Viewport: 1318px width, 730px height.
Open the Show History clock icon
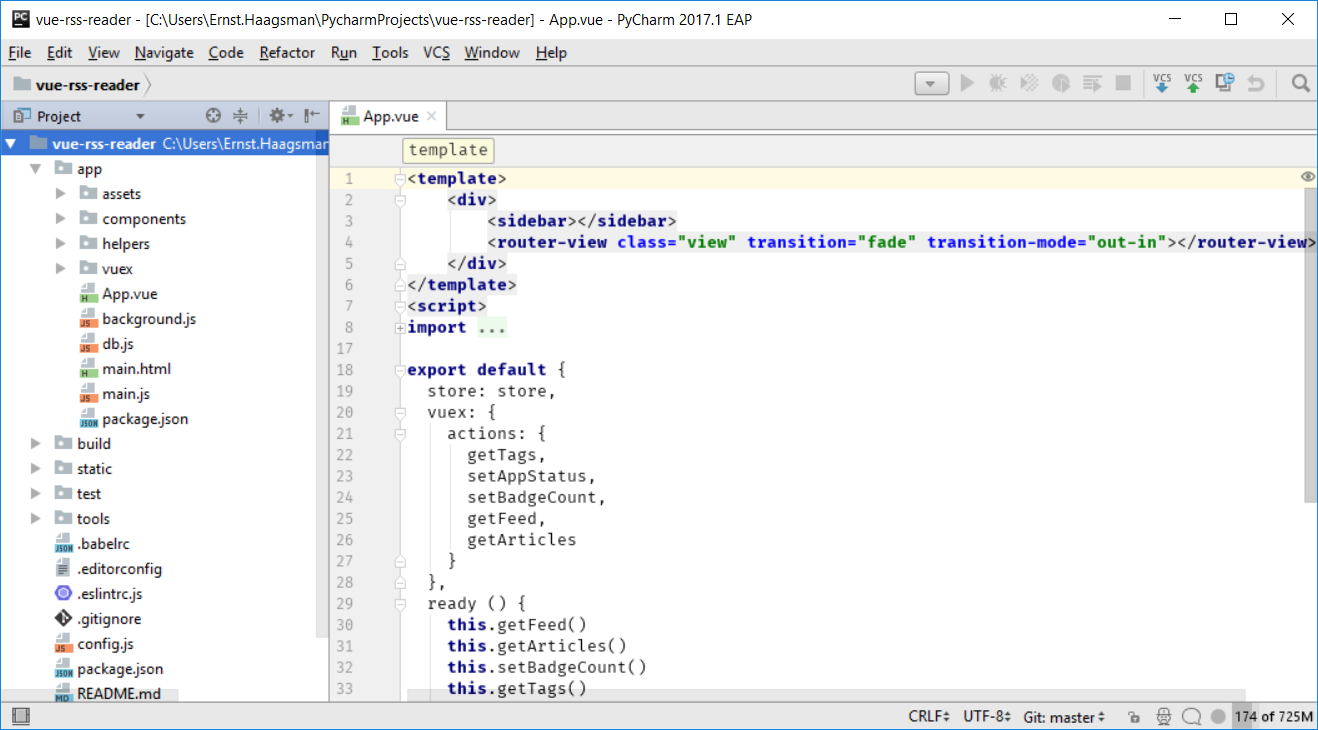click(1224, 84)
